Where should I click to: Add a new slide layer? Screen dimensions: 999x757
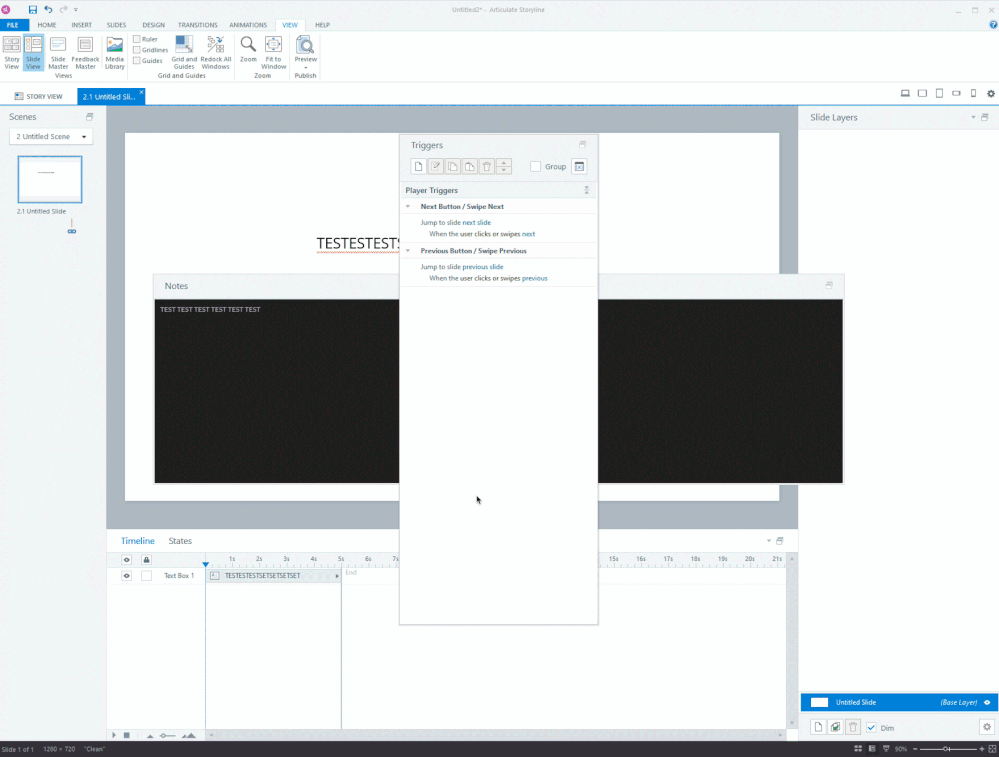click(818, 727)
